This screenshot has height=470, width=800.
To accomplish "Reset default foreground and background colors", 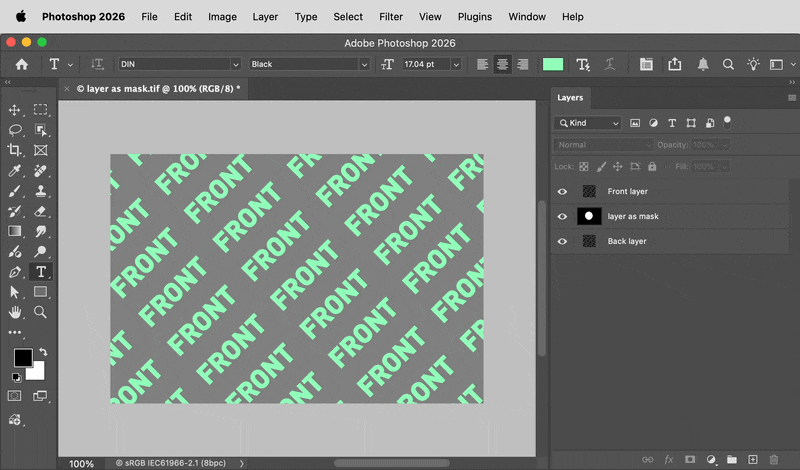I will coord(17,378).
